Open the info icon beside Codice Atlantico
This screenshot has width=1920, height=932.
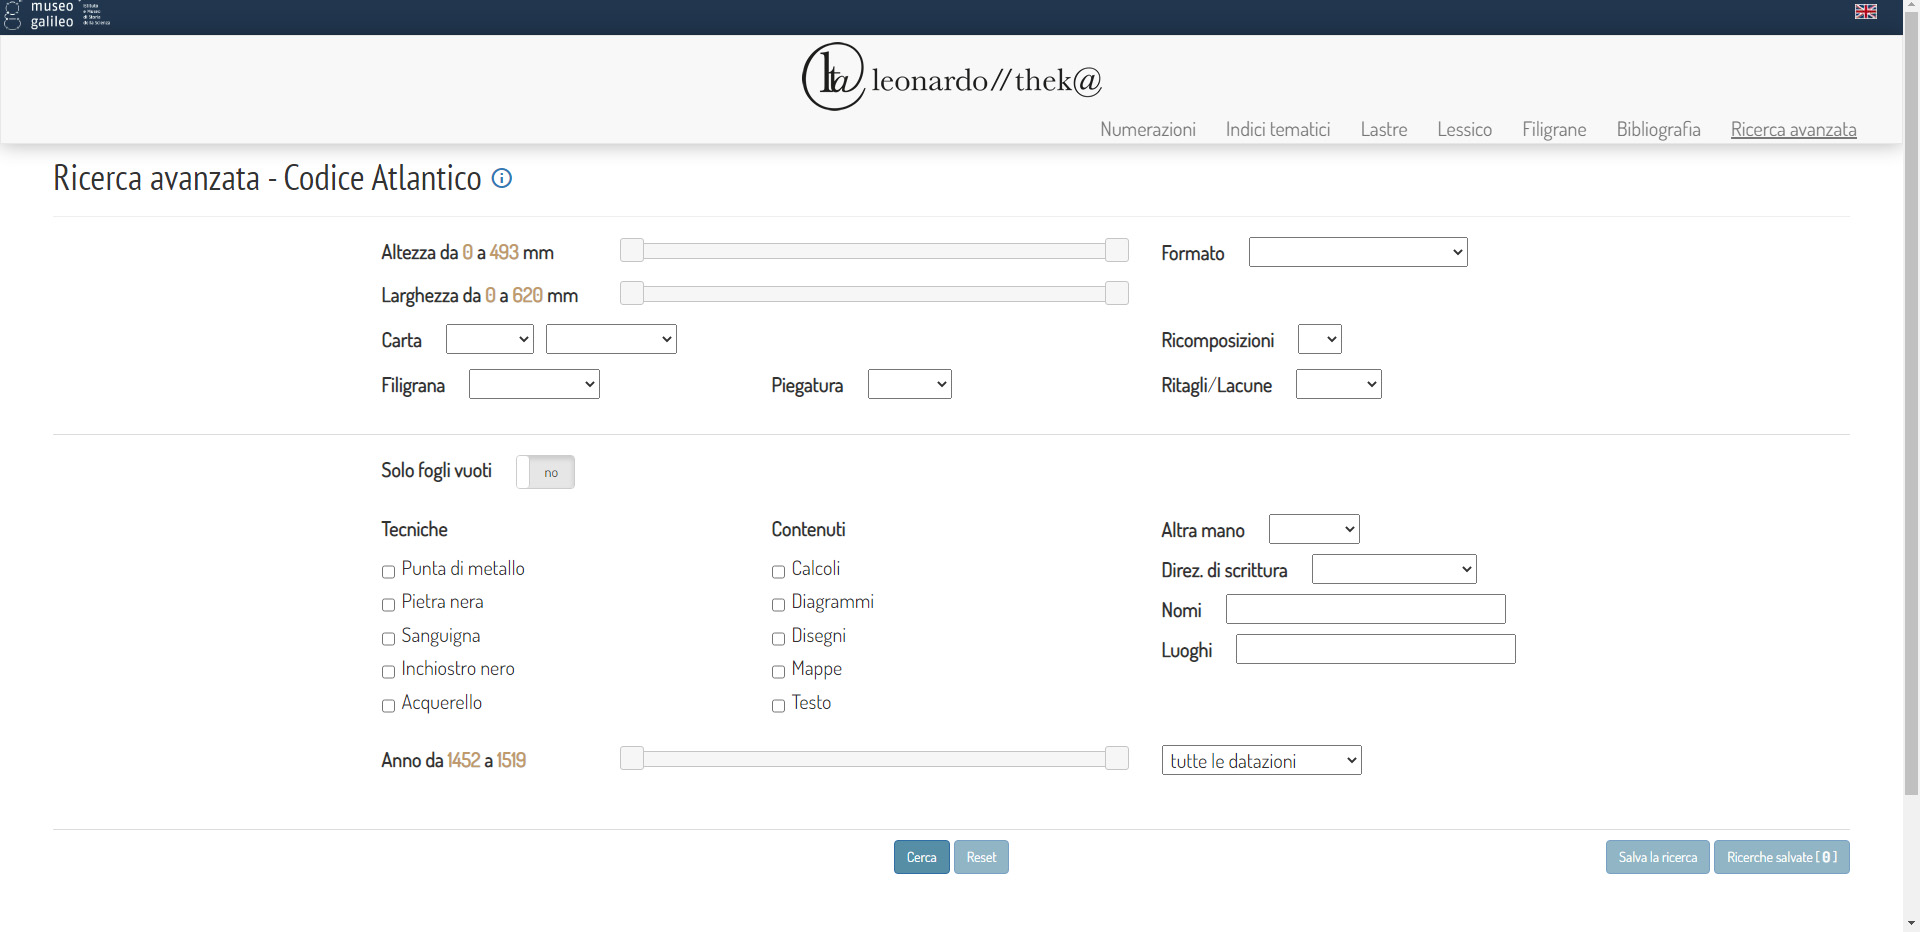pyautogui.click(x=502, y=178)
